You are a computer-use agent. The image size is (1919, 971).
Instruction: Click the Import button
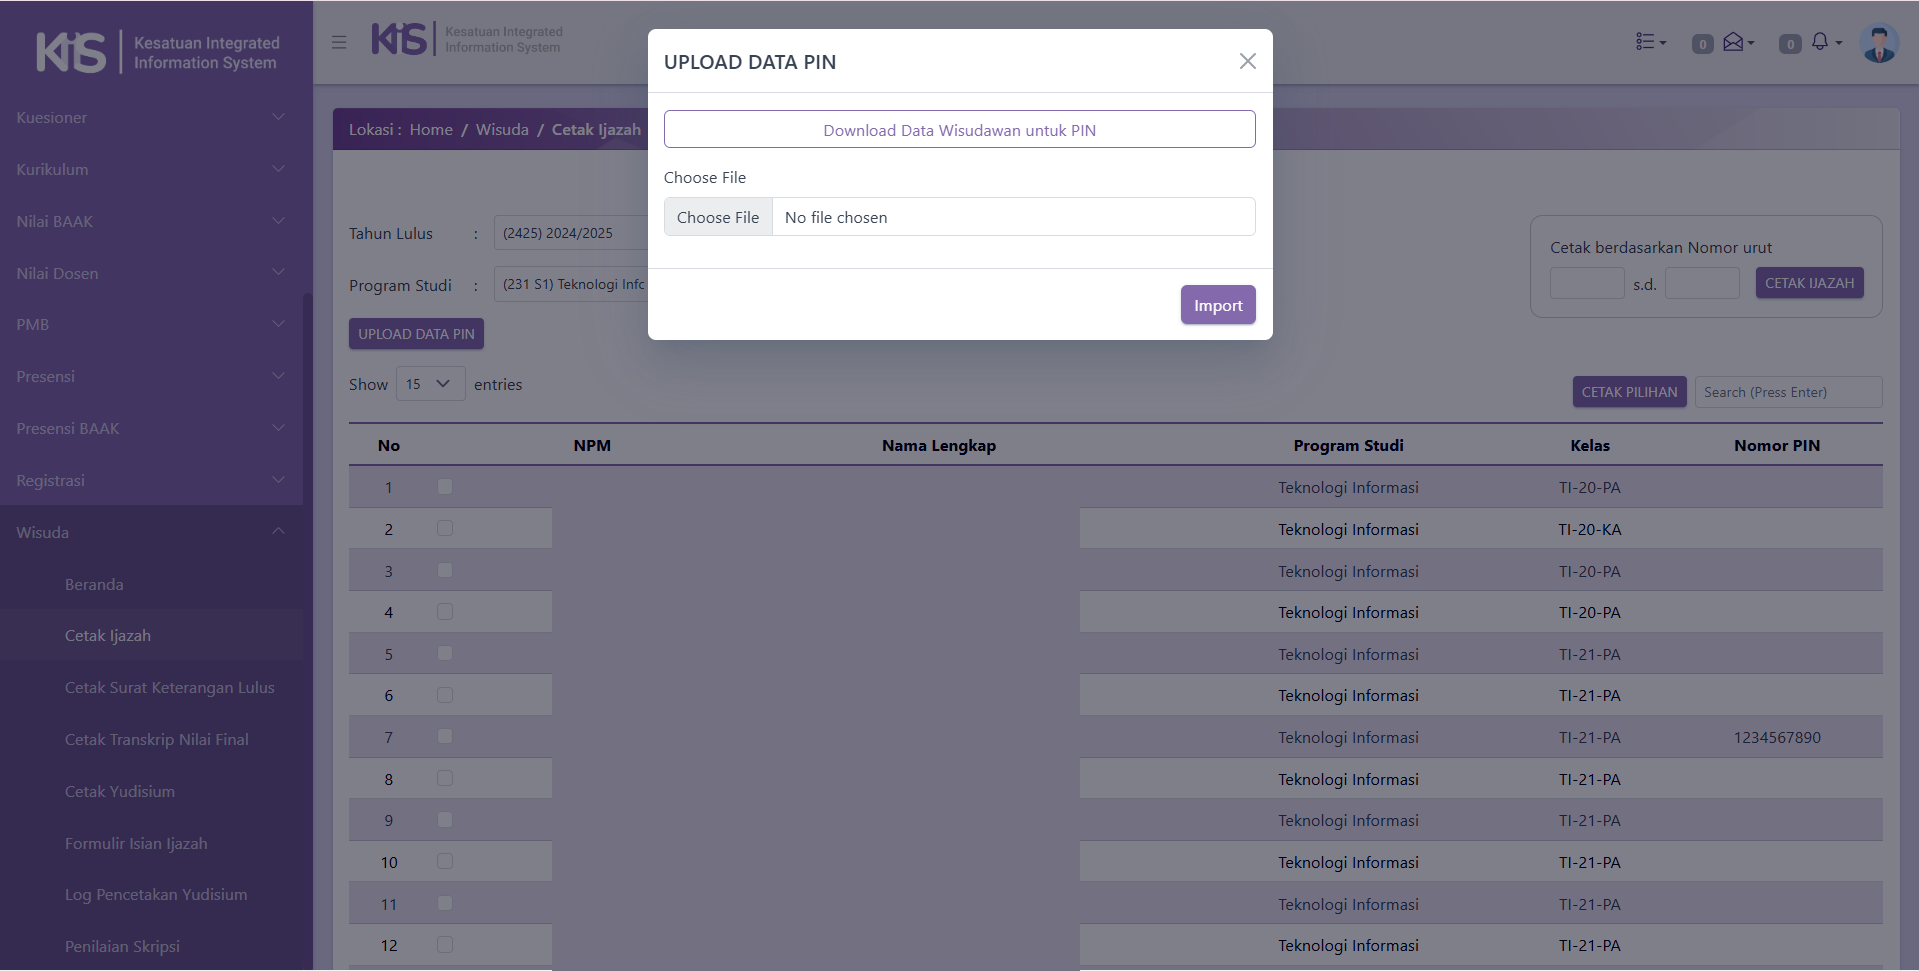click(1217, 305)
